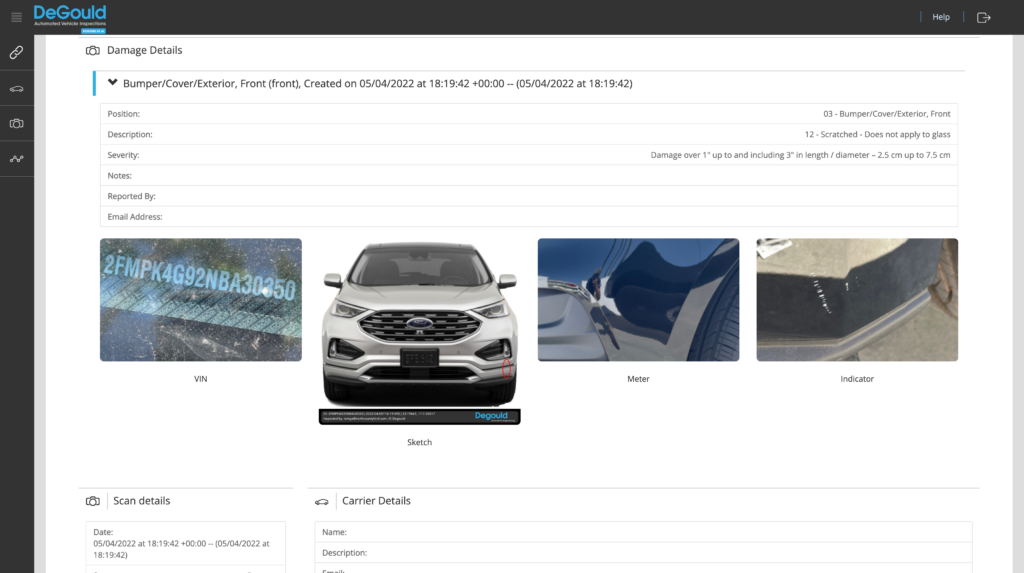Click the DeGould logo
The width and height of the screenshot is (1024, 573).
coord(70,18)
